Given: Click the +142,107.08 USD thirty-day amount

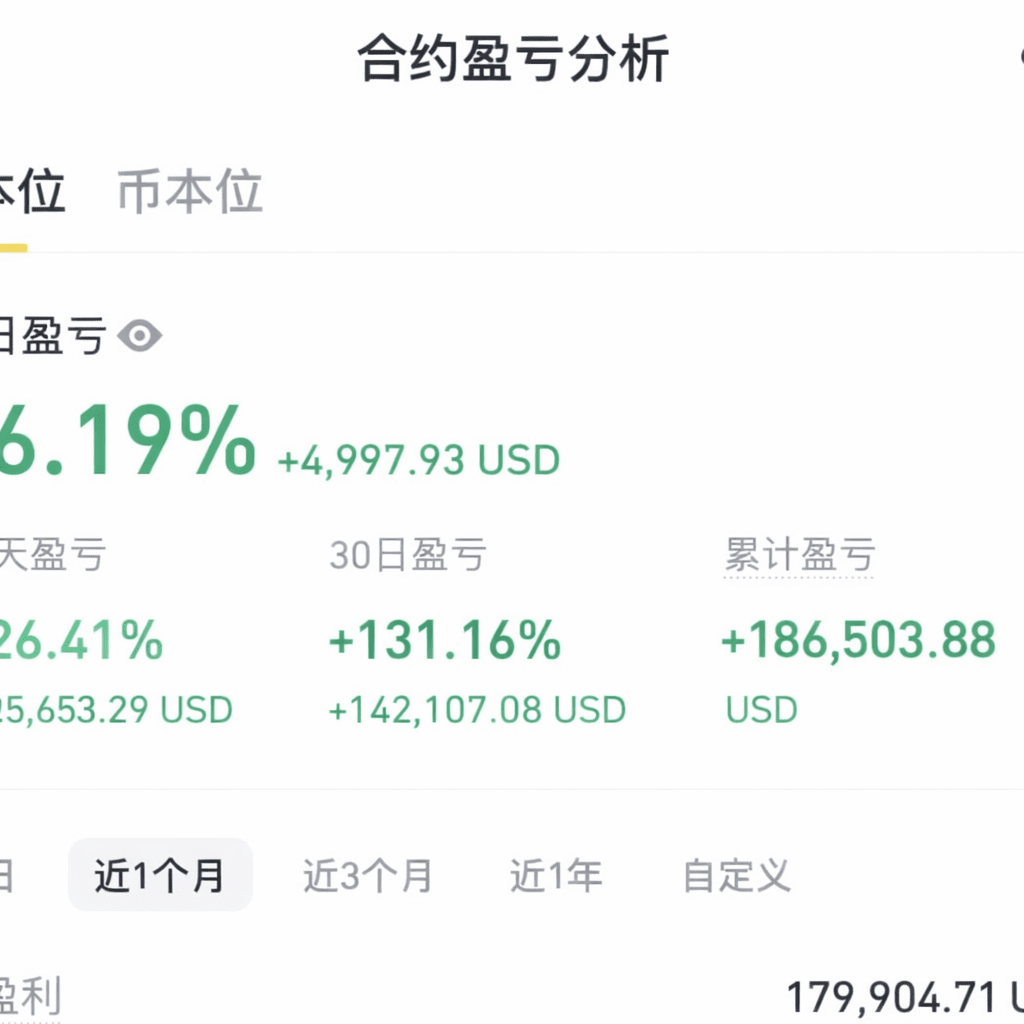Looking at the screenshot, I should pos(477,710).
